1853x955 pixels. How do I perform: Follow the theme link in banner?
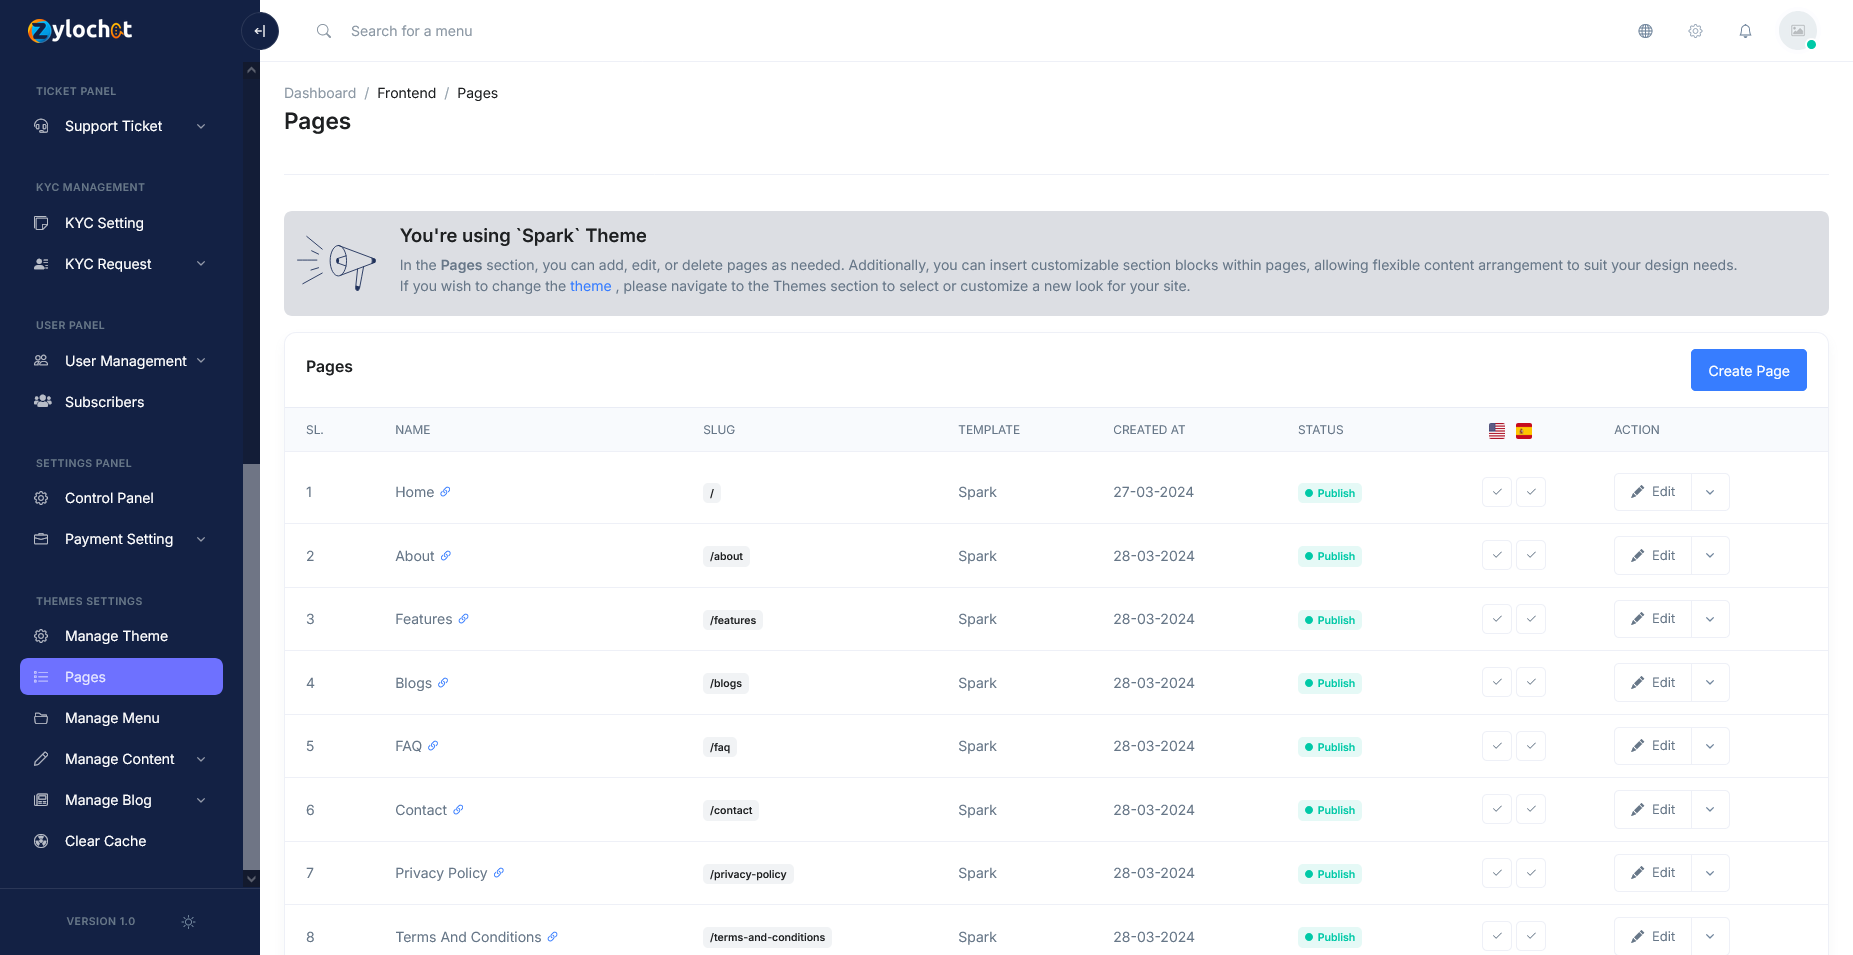[x=590, y=286]
